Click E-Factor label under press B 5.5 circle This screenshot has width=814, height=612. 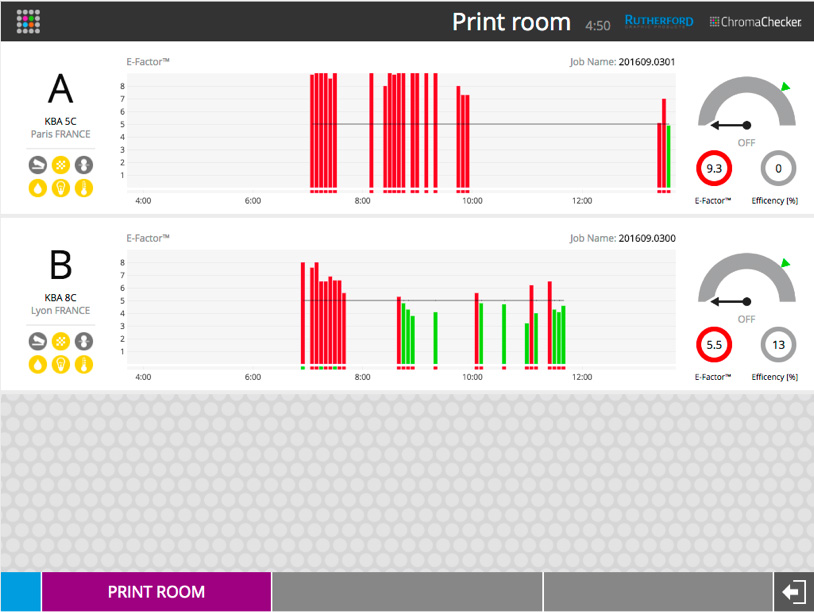coord(713,377)
